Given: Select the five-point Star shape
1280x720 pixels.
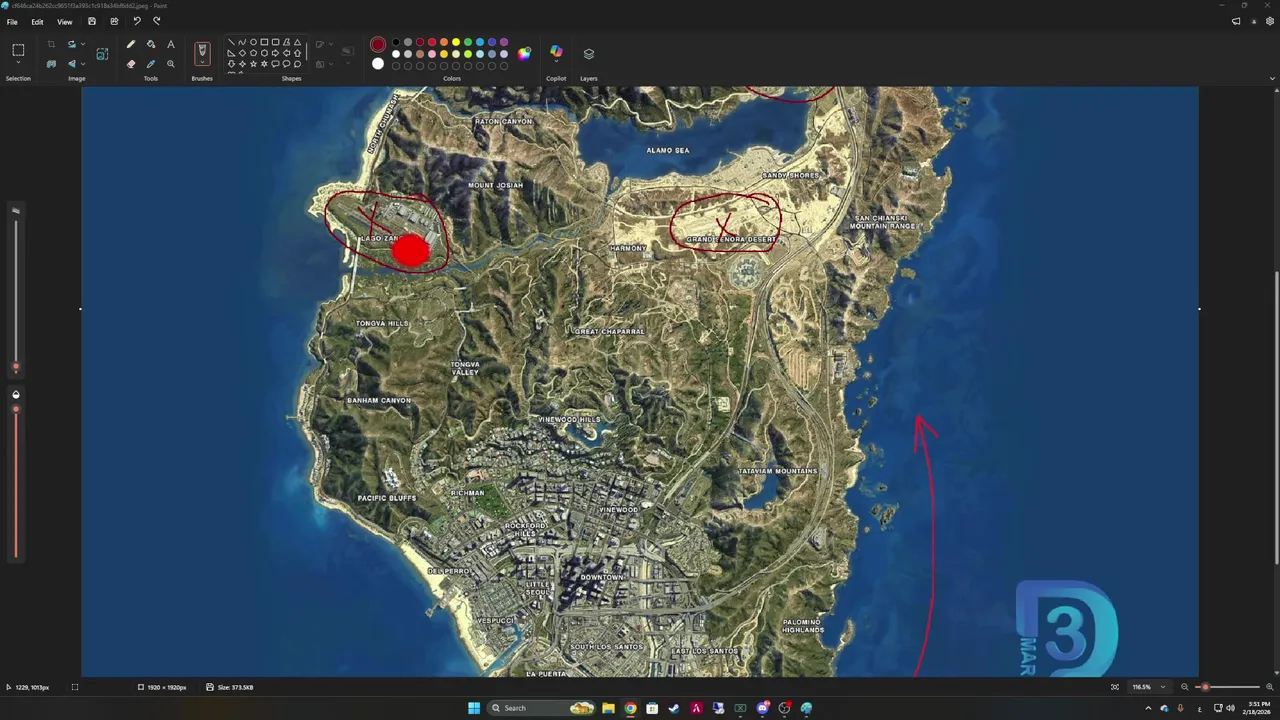Looking at the screenshot, I should tap(253, 64).
